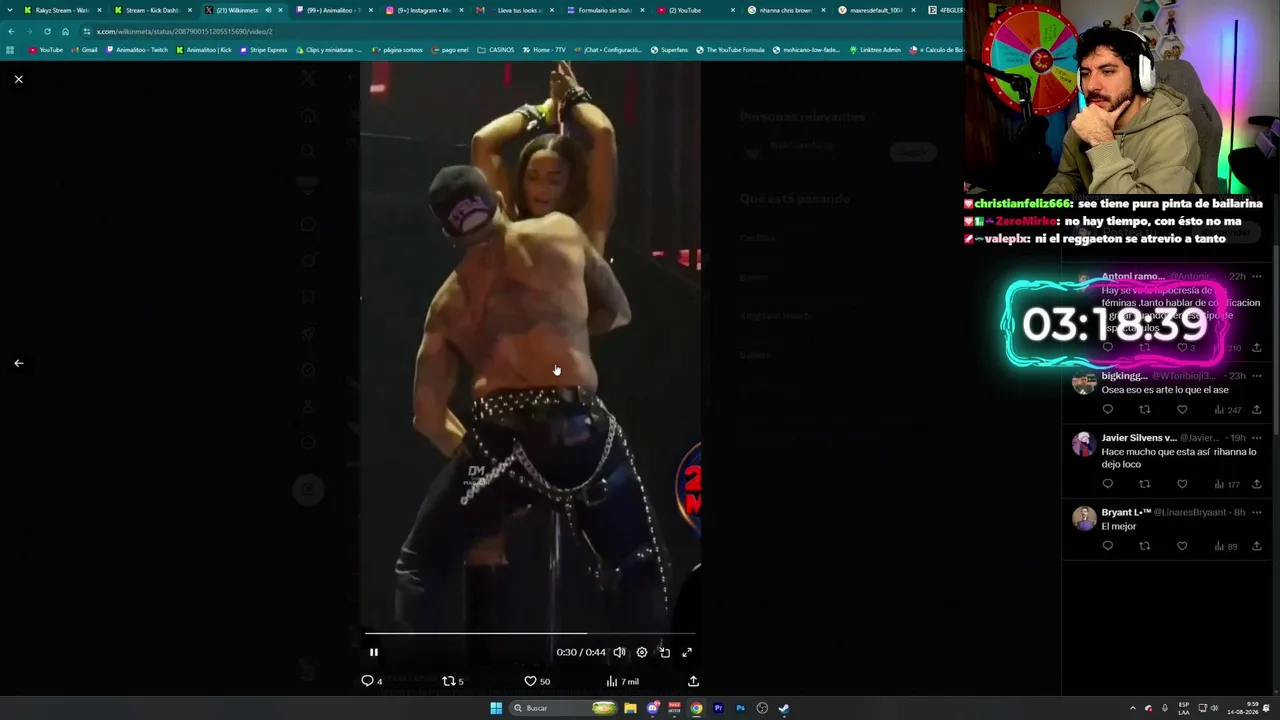The height and width of the screenshot is (720, 1280).
Task: Go back in the browser
Action: click(x=11, y=31)
